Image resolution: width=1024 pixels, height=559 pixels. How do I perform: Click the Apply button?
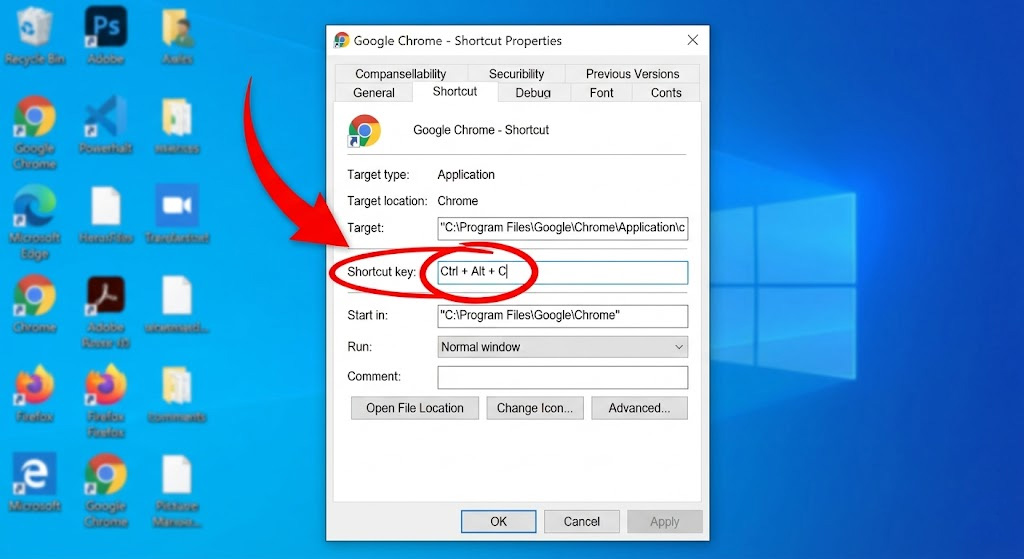tap(665, 521)
